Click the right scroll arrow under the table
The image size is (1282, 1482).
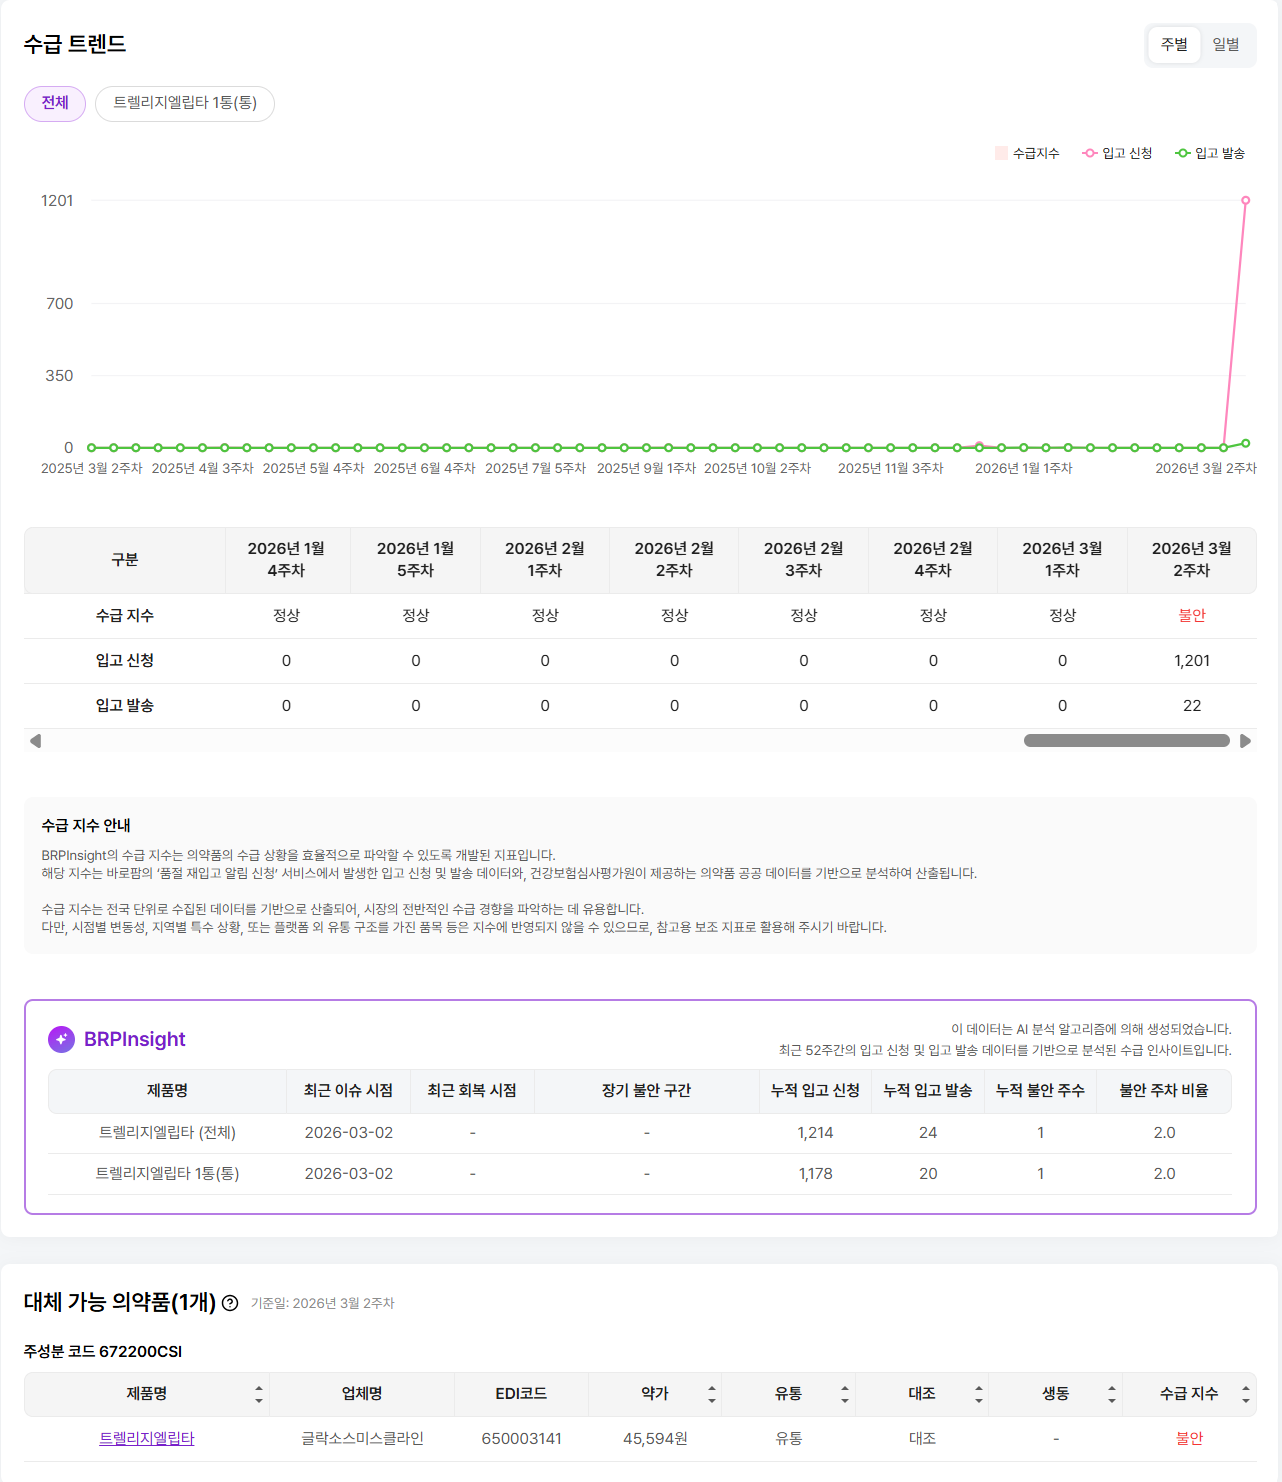click(x=1245, y=741)
